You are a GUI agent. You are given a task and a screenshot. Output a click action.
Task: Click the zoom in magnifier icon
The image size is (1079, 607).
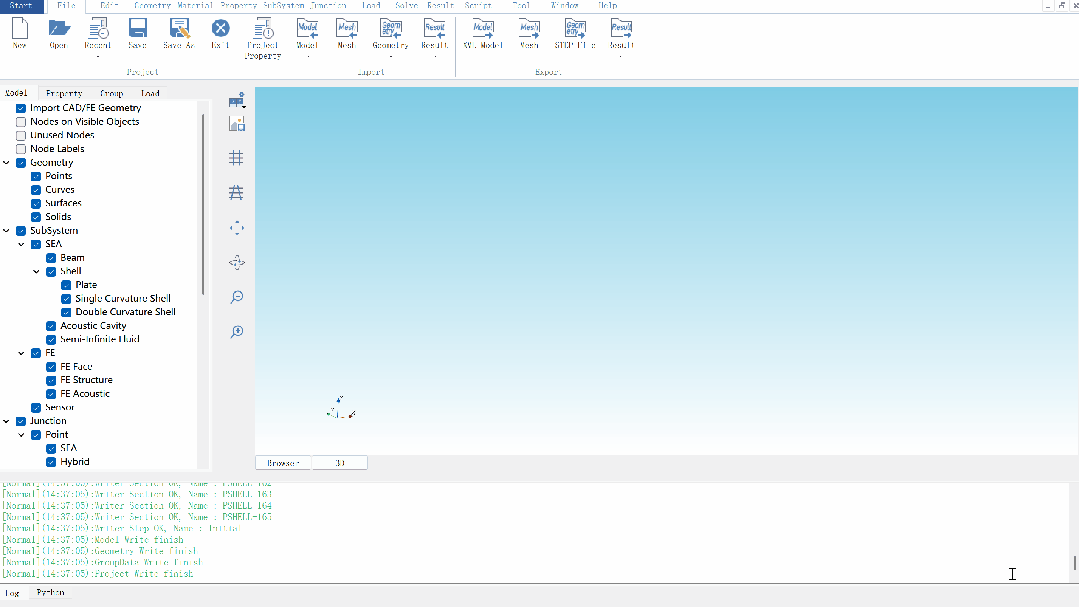[x=237, y=332]
